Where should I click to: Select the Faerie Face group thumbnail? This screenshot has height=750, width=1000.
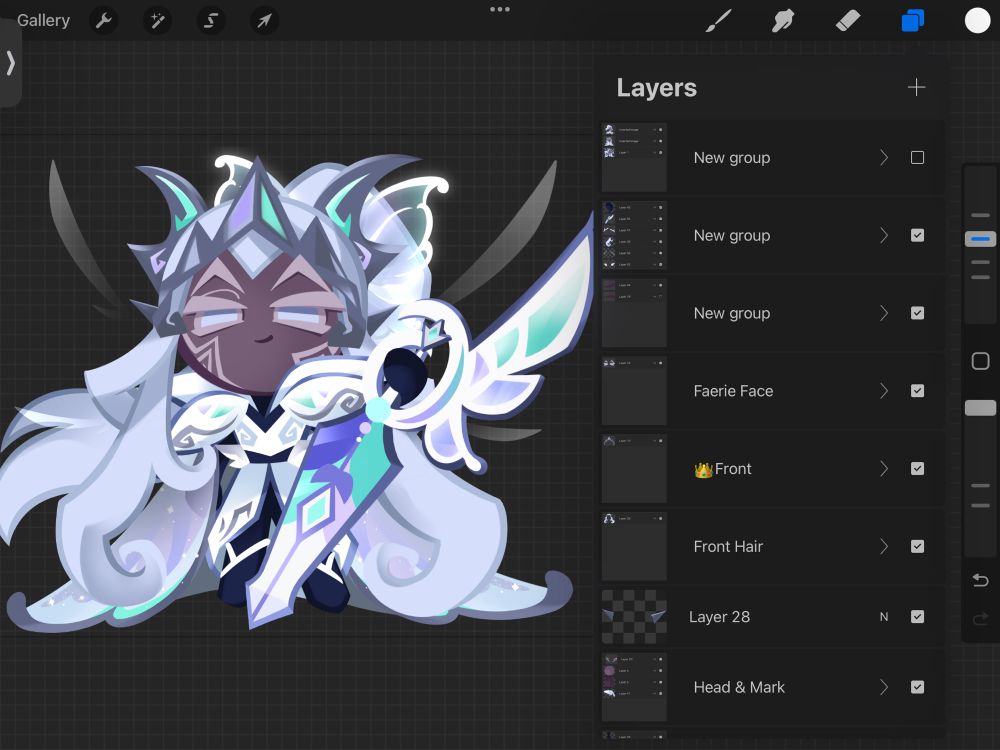point(634,391)
